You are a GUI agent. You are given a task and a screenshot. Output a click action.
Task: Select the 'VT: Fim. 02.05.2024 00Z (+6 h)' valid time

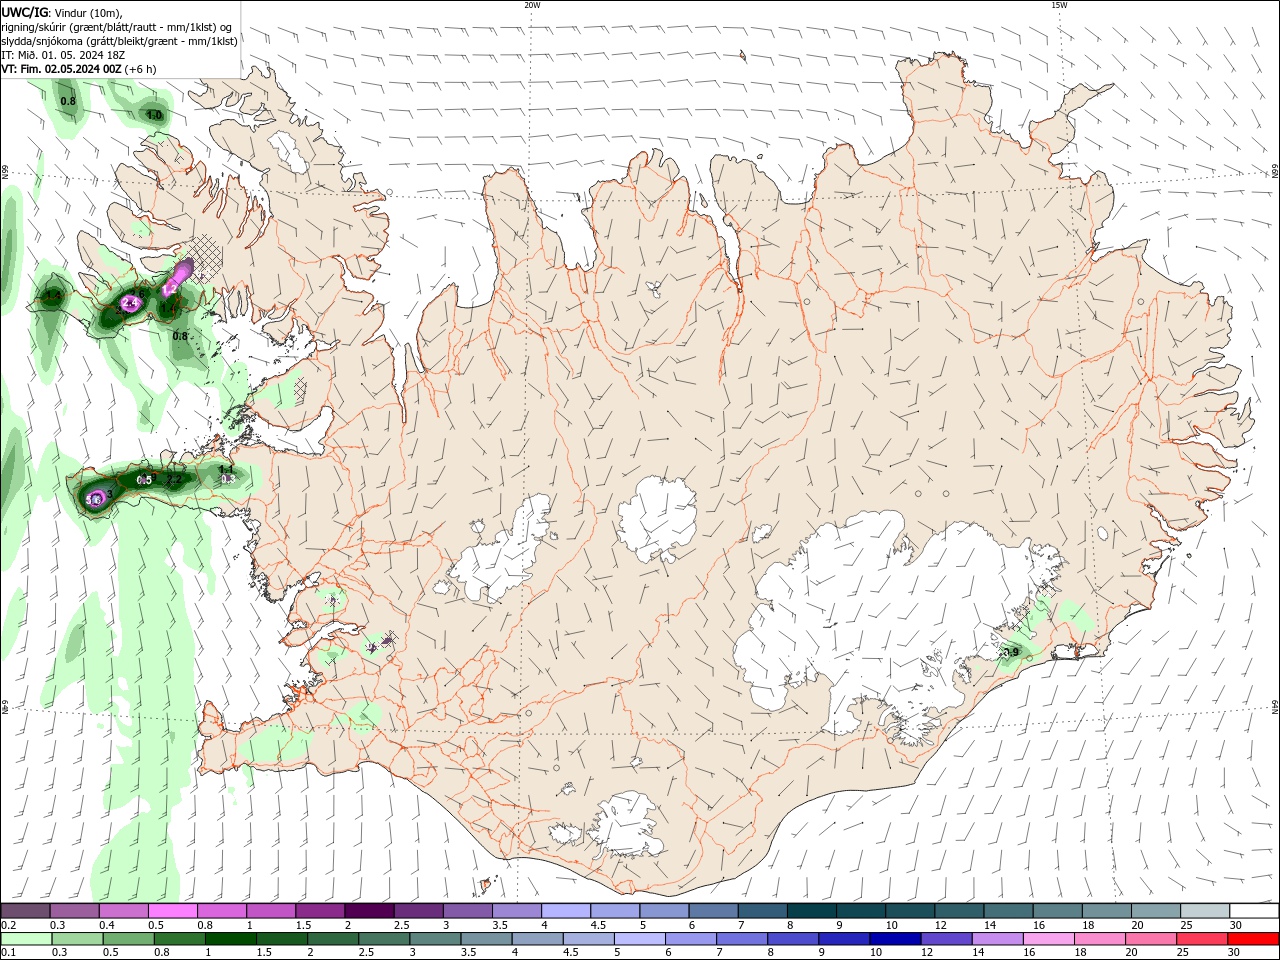point(79,70)
